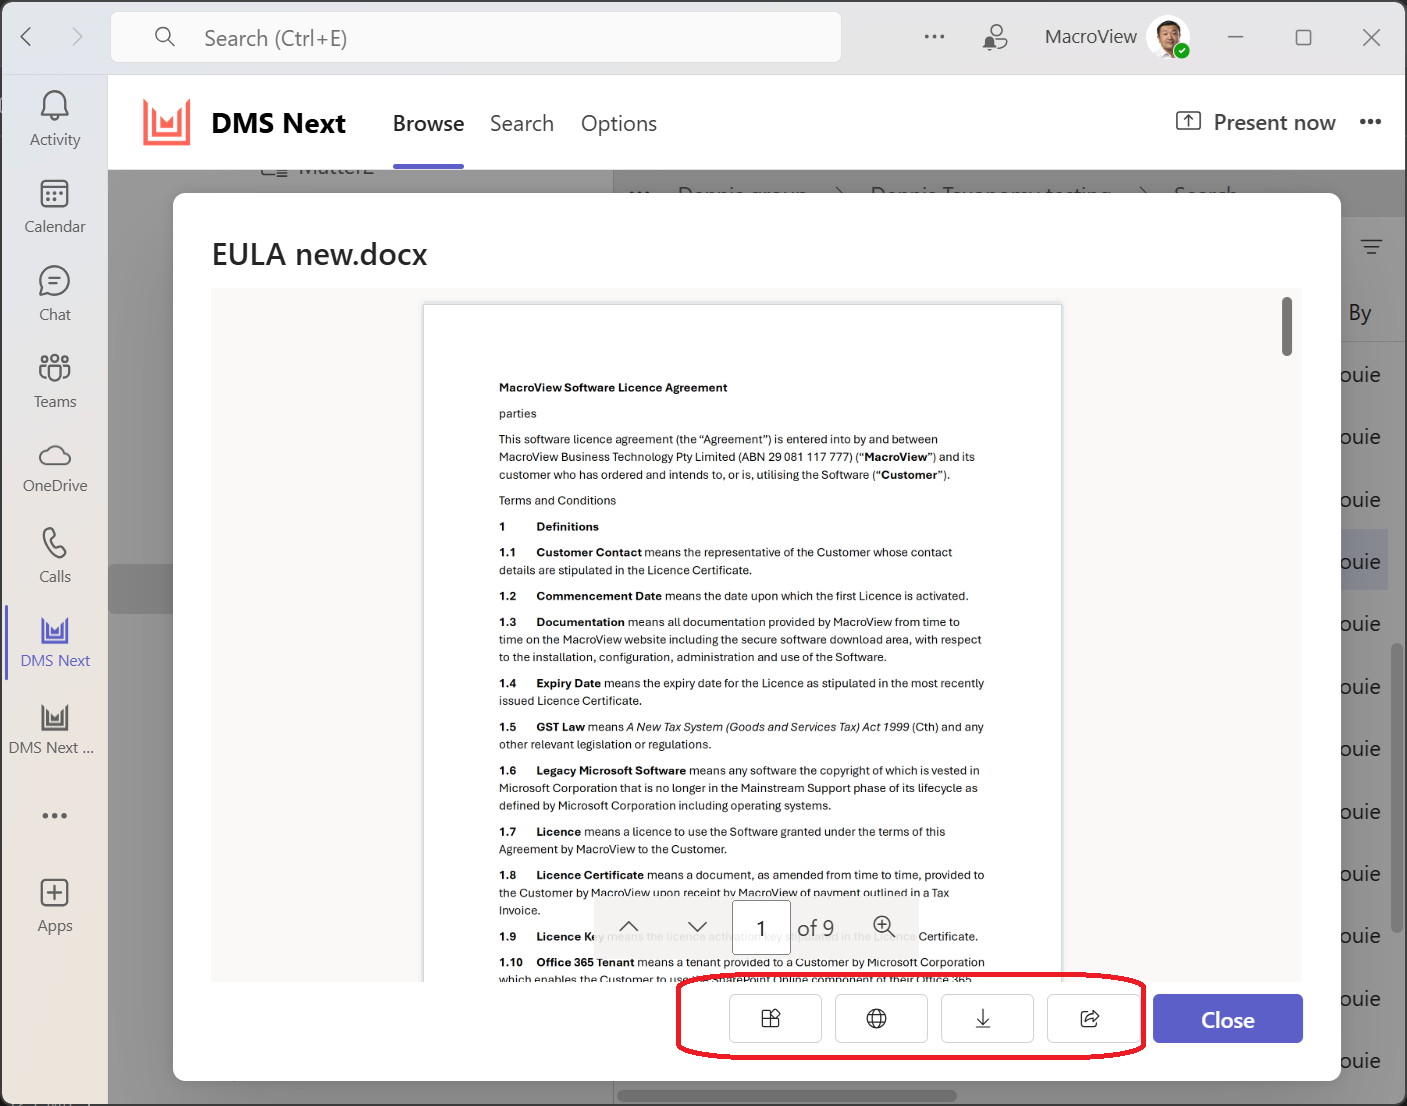Close the EULA new.docx preview dialog
The height and width of the screenshot is (1106, 1407).
[1228, 1019]
